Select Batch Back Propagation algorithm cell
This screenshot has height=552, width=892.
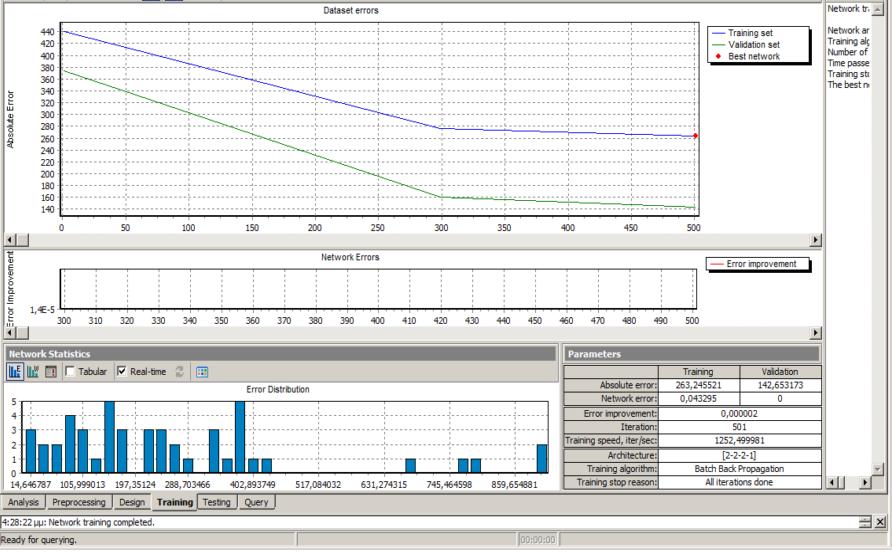pyautogui.click(x=739, y=469)
